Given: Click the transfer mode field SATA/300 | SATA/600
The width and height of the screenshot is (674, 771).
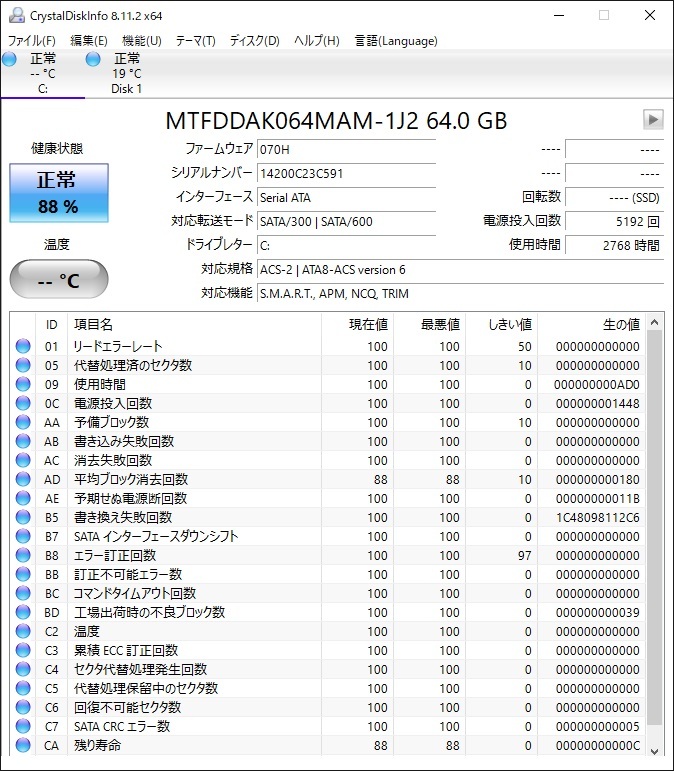Looking at the screenshot, I should [347, 222].
